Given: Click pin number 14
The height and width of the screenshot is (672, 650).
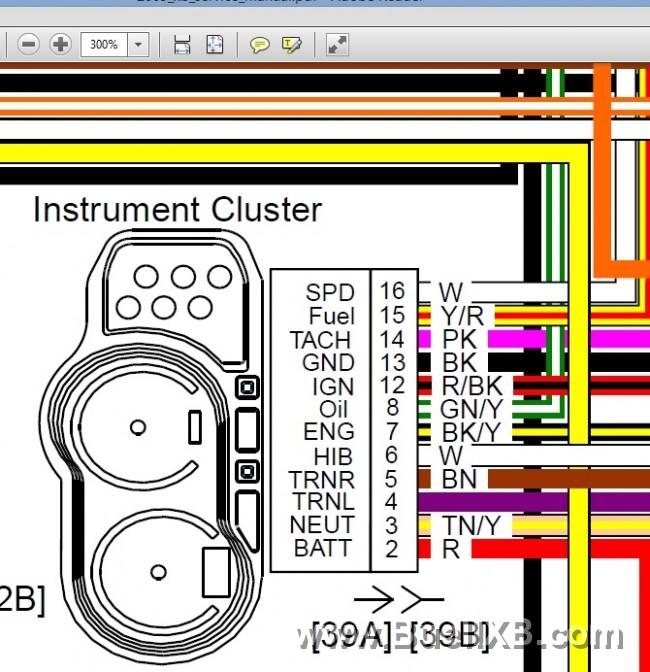Looking at the screenshot, I should pos(392,339).
